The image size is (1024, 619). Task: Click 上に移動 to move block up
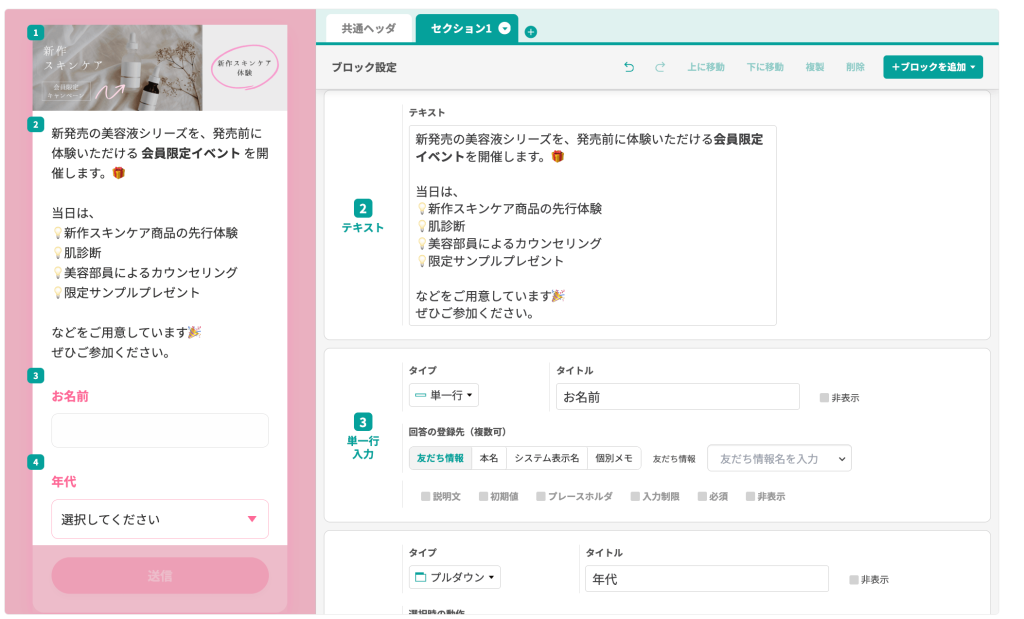point(706,67)
